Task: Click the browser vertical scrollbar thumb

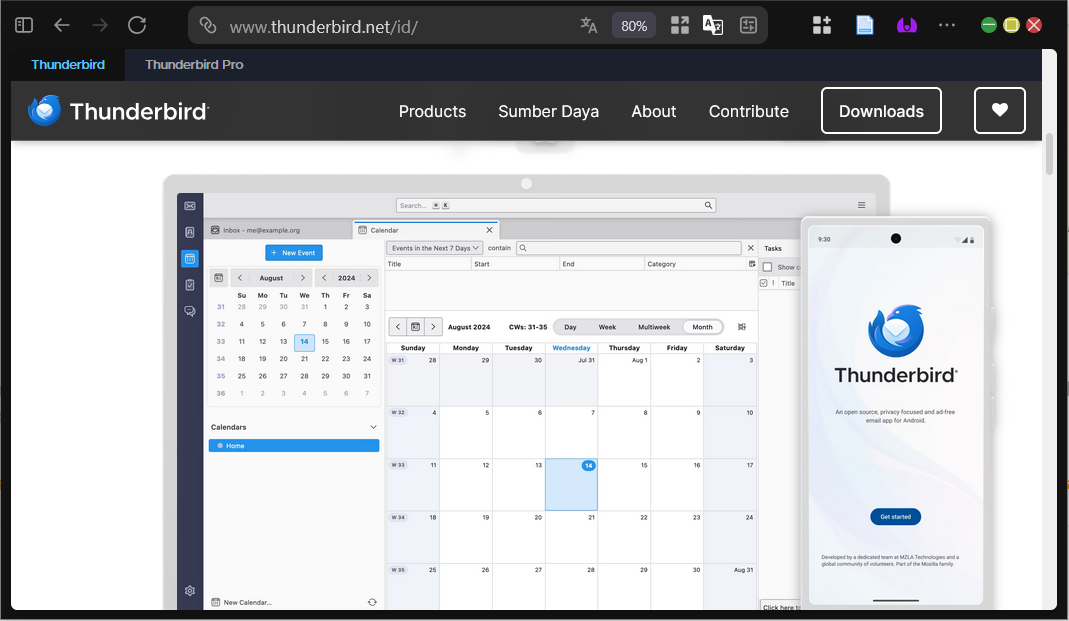Action: click(1049, 153)
